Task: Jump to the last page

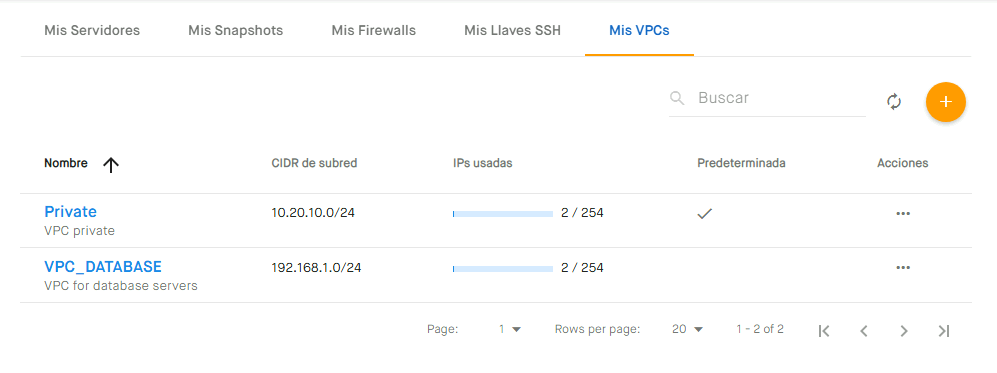Action: (944, 330)
